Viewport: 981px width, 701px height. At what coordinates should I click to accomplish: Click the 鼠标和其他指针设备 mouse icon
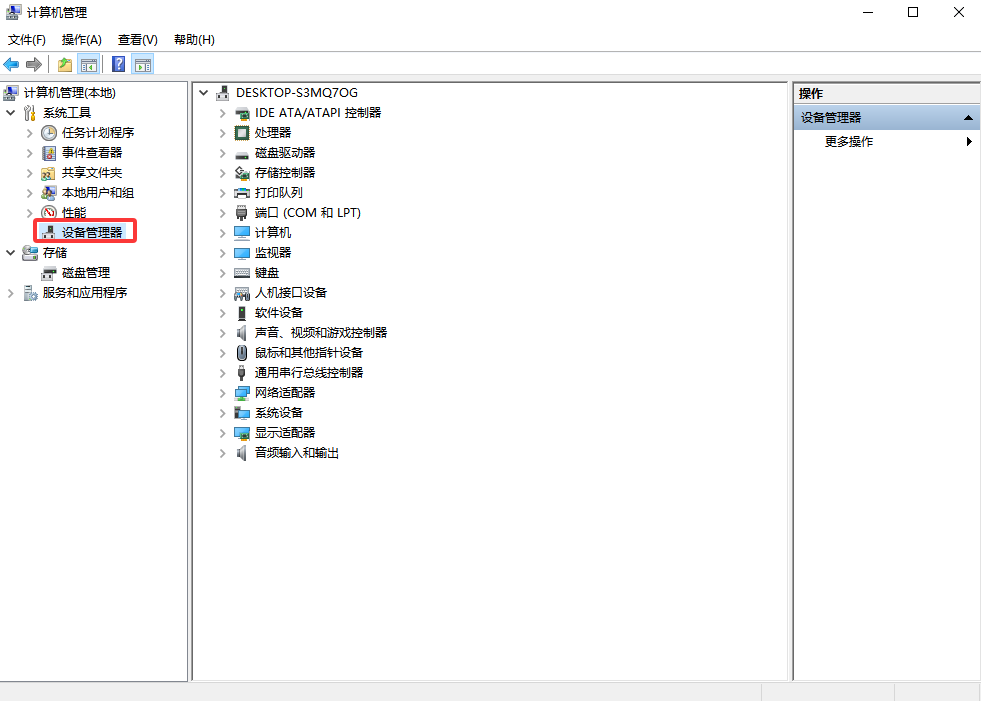pyautogui.click(x=241, y=353)
